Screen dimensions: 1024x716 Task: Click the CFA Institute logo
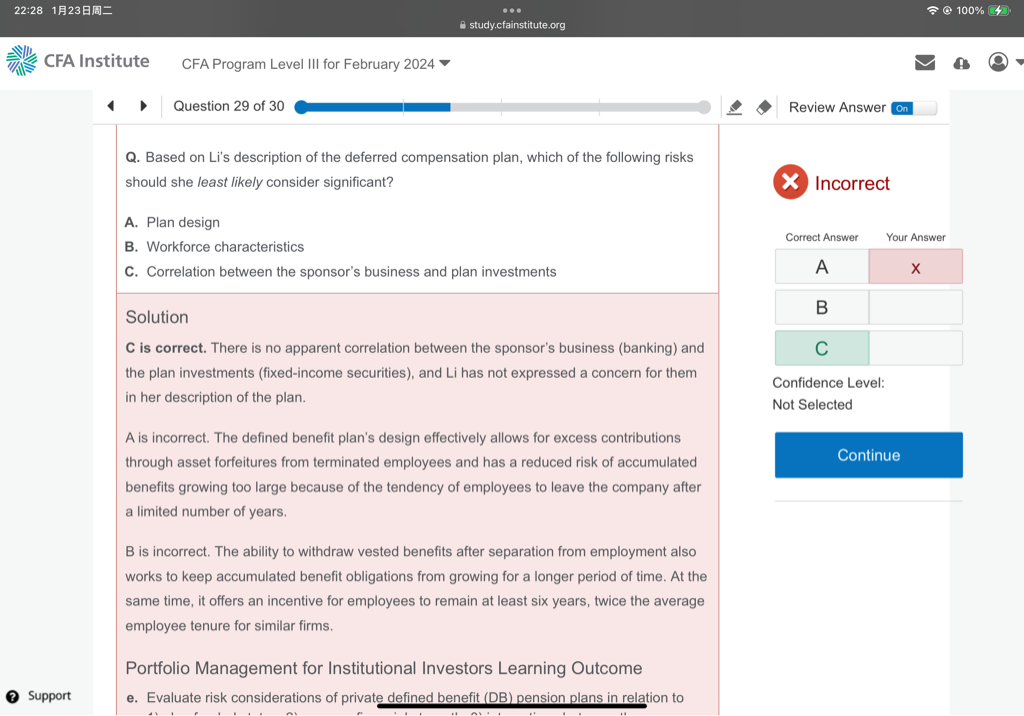point(78,61)
